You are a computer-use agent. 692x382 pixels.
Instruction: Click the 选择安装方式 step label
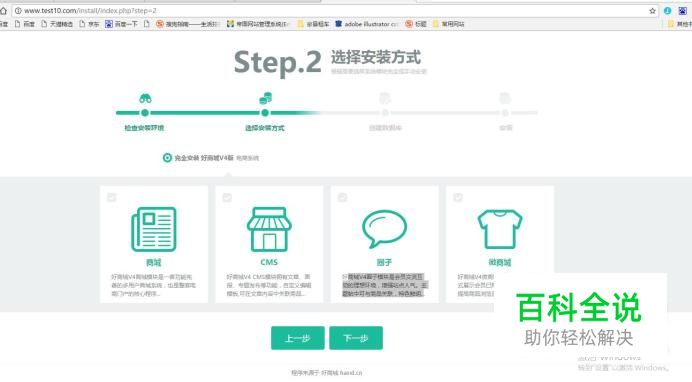coord(265,128)
